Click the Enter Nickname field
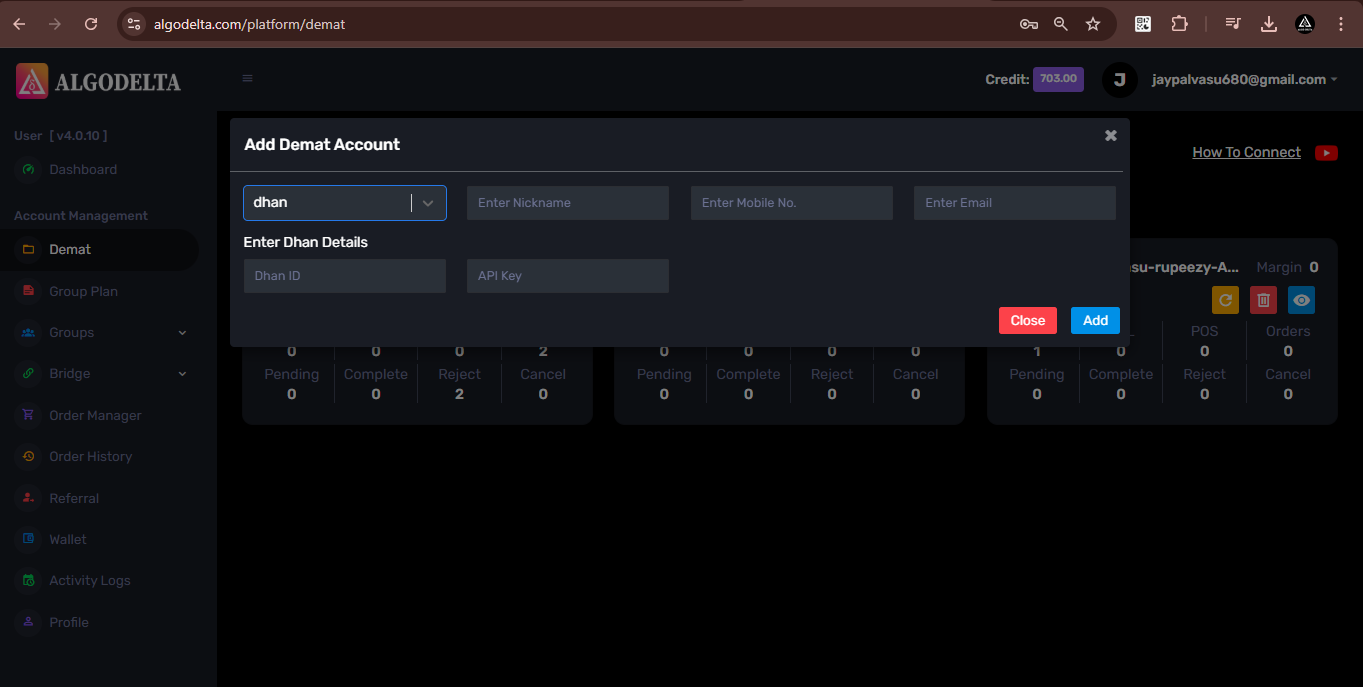The width and height of the screenshot is (1363, 687). [x=567, y=202]
